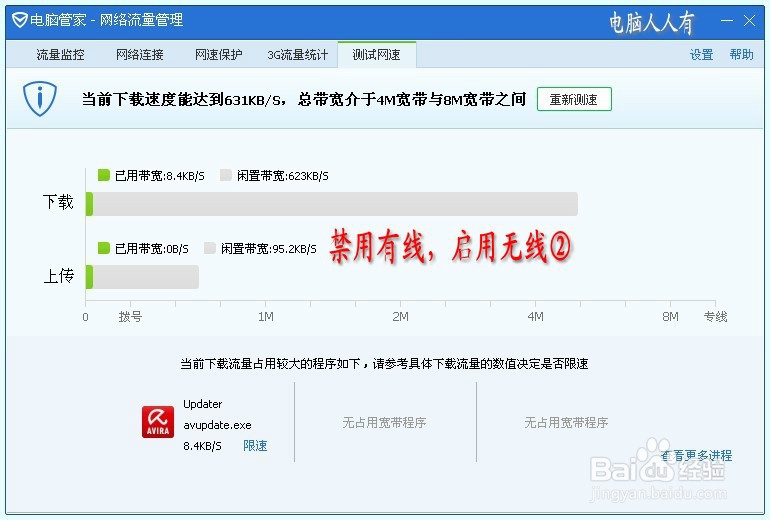The height and width of the screenshot is (520, 770).
Task: Click gray 闲置带宽:623KB/S legend swatch
Action: pos(226,175)
